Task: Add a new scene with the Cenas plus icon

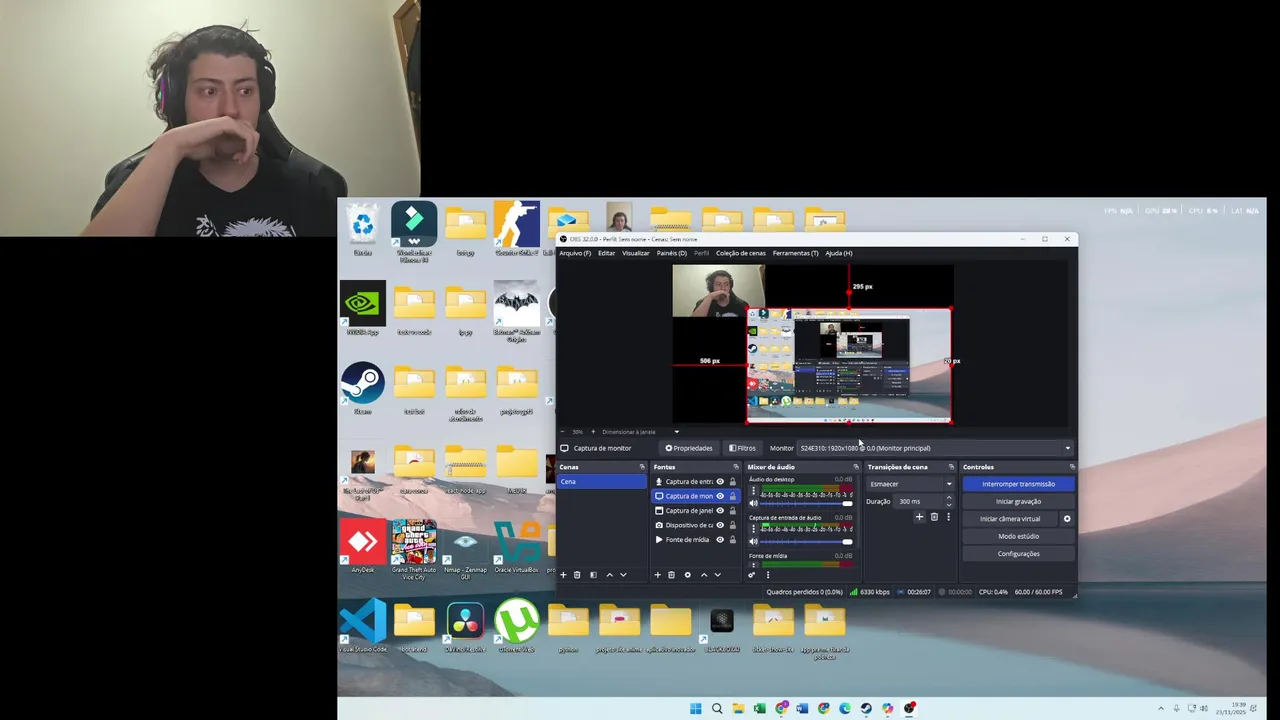Action: (x=563, y=575)
